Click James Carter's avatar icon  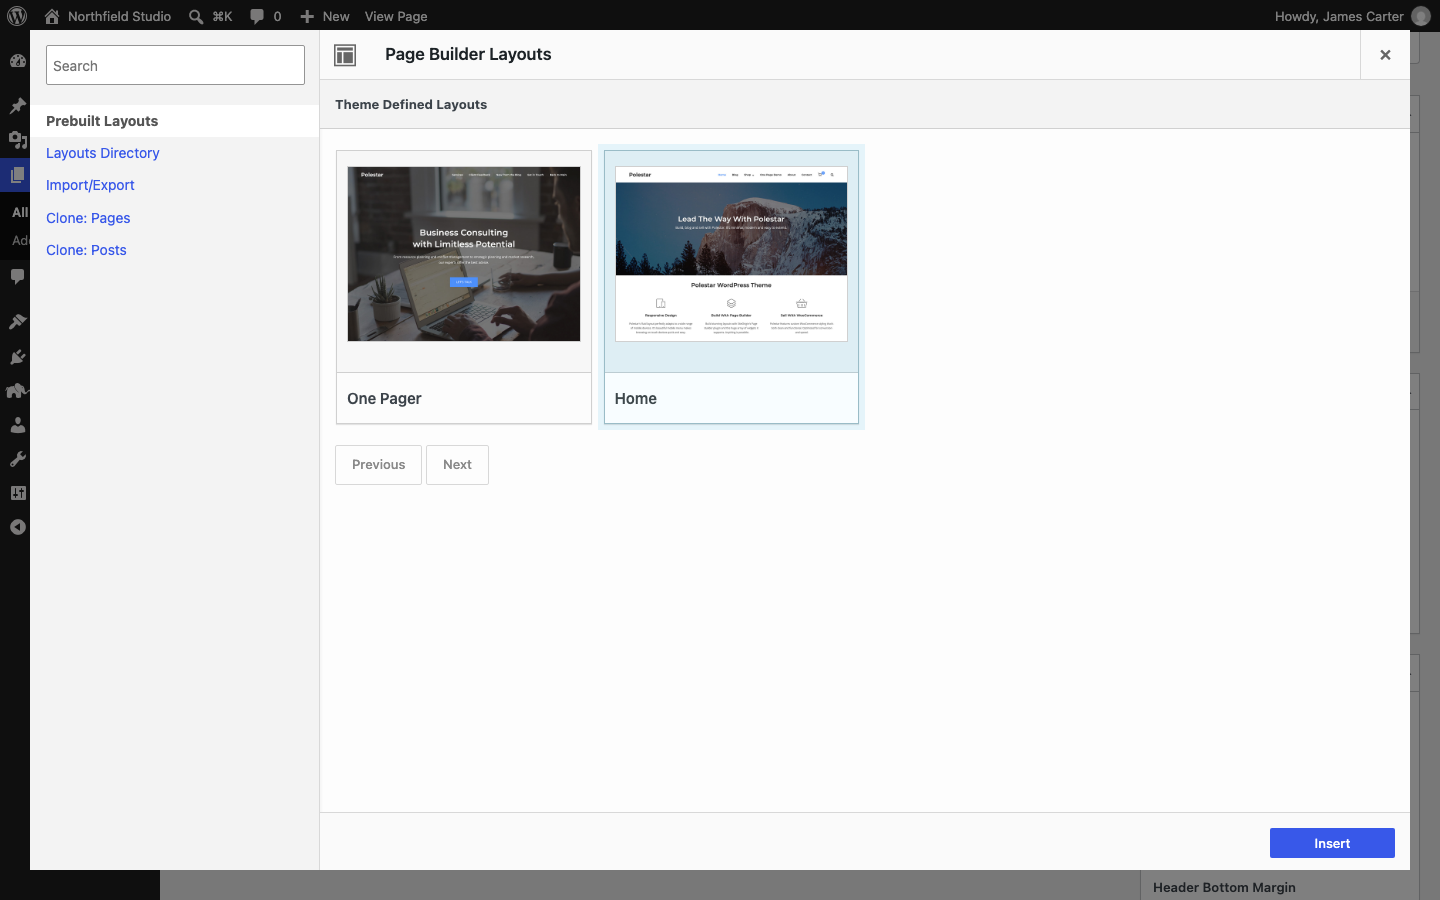pyautogui.click(x=1421, y=16)
